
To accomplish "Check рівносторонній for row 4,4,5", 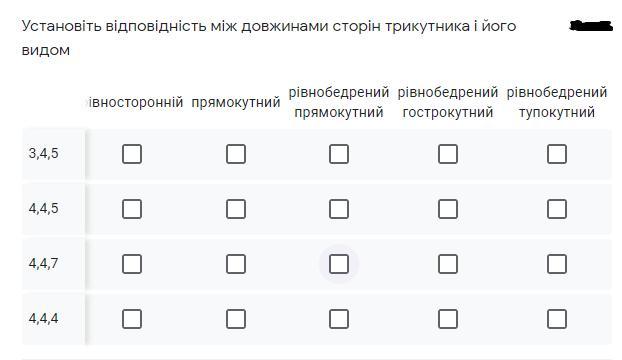I will [132, 209].
